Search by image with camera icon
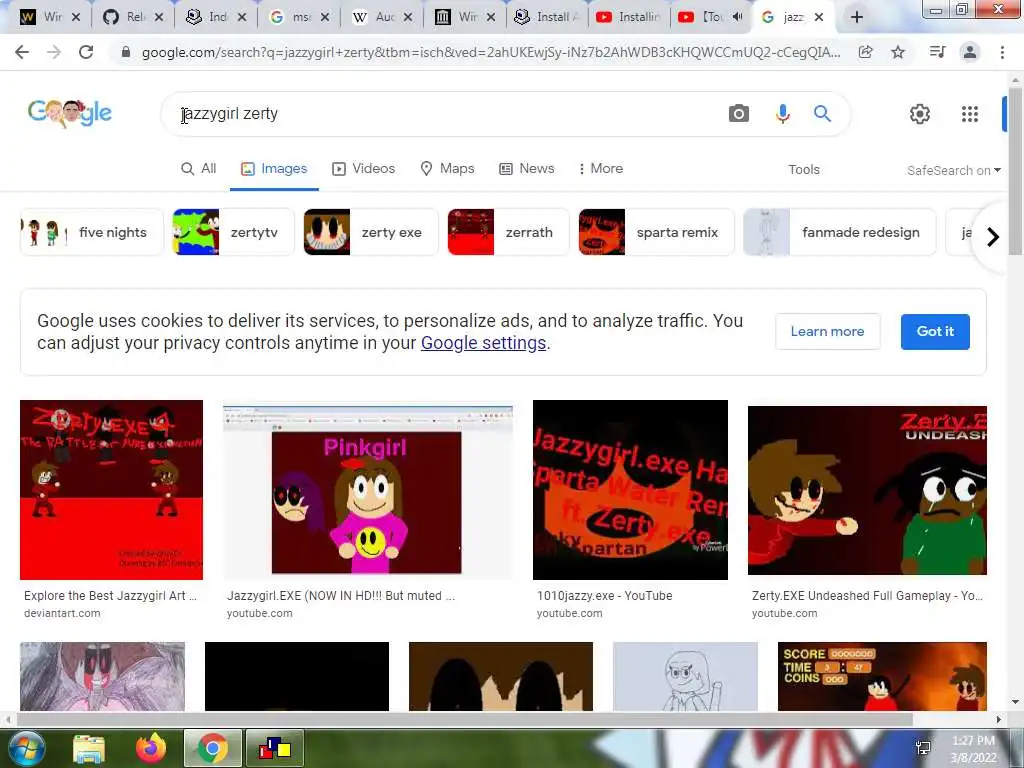Image resolution: width=1024 pixels, height=768 pixels. pyautogui.click(x=739, y=114)
